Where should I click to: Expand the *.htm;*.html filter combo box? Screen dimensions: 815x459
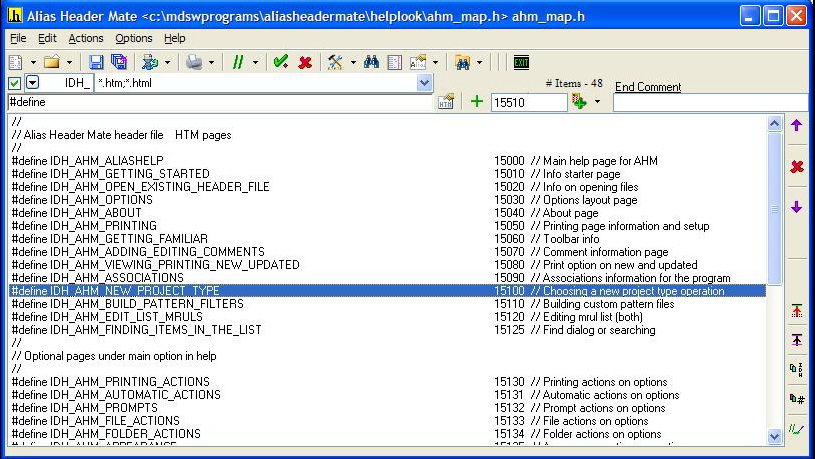(424, 83)
